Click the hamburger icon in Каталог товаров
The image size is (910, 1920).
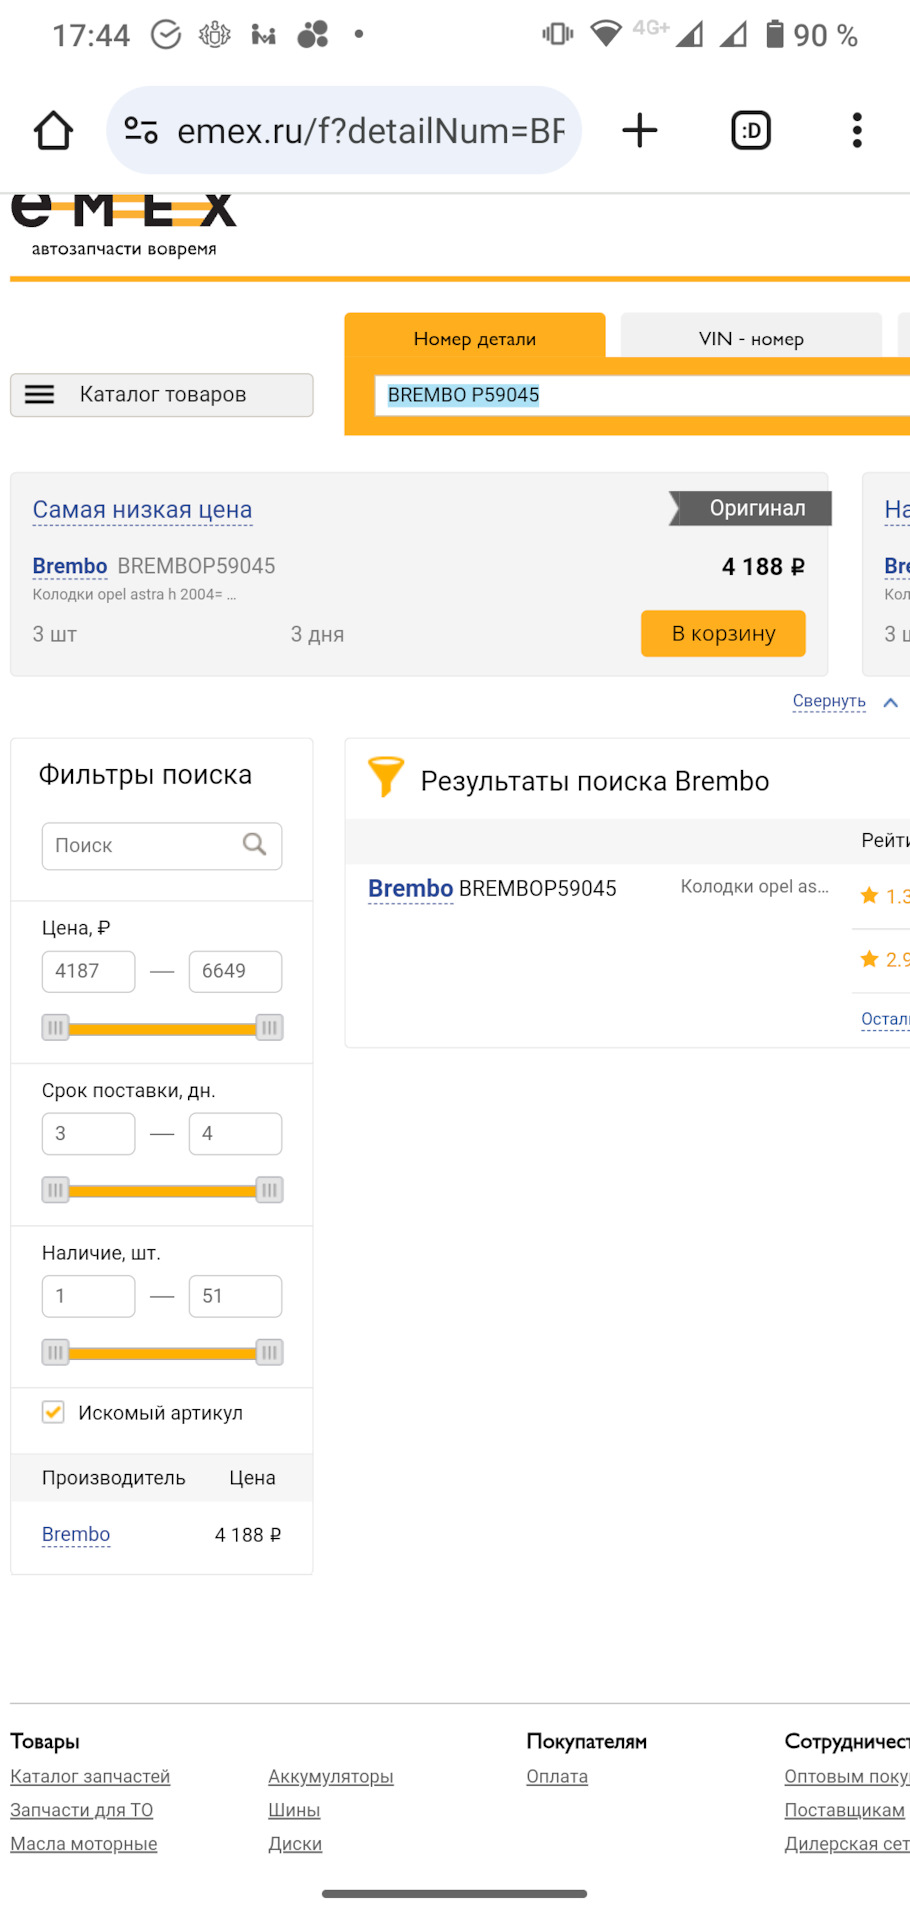(39, 394)
